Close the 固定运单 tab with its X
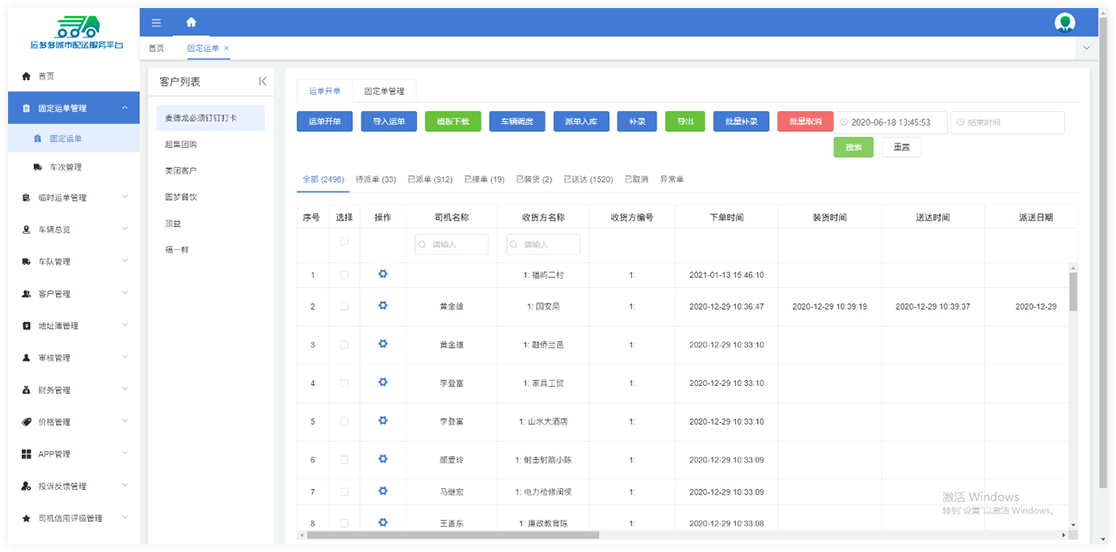Viewport: 1116px width, 552px height. point(226,48)
